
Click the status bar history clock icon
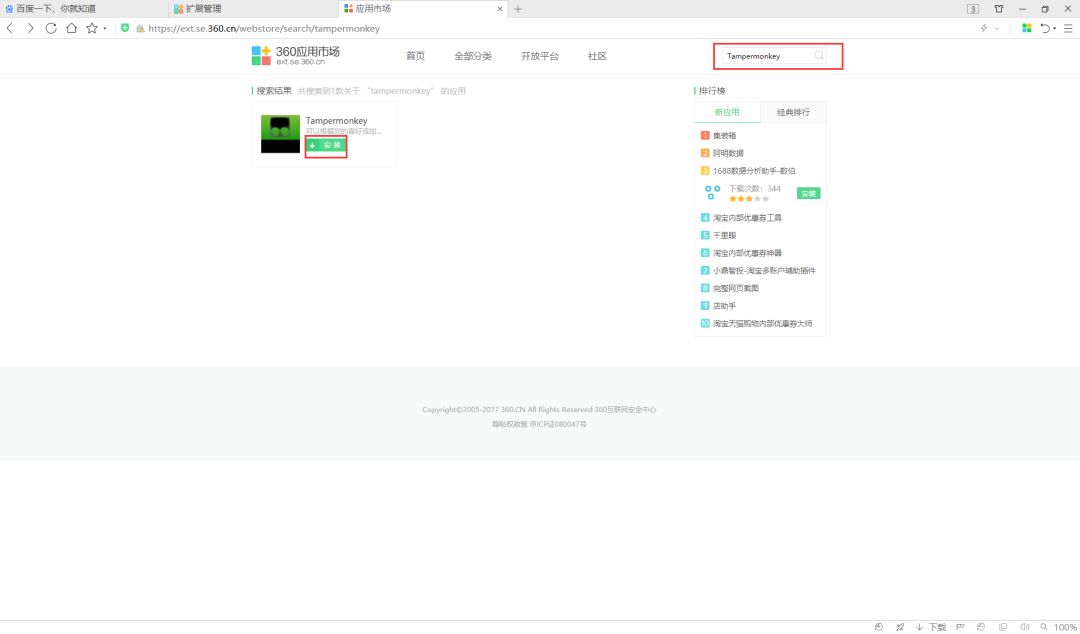pyautogui.click(x=879, y=626)
